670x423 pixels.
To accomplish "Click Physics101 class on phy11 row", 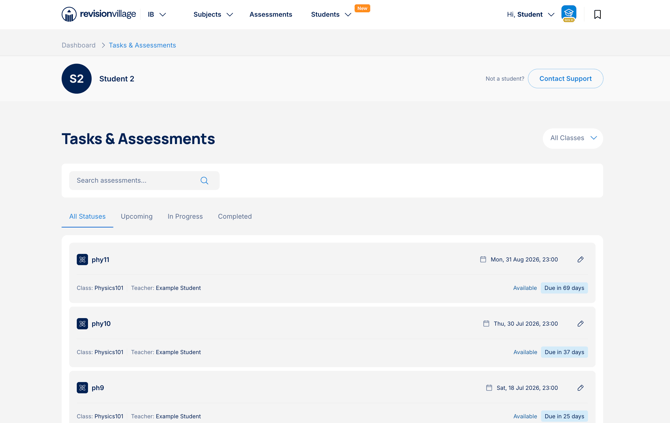I will click(x=109, y=288).
